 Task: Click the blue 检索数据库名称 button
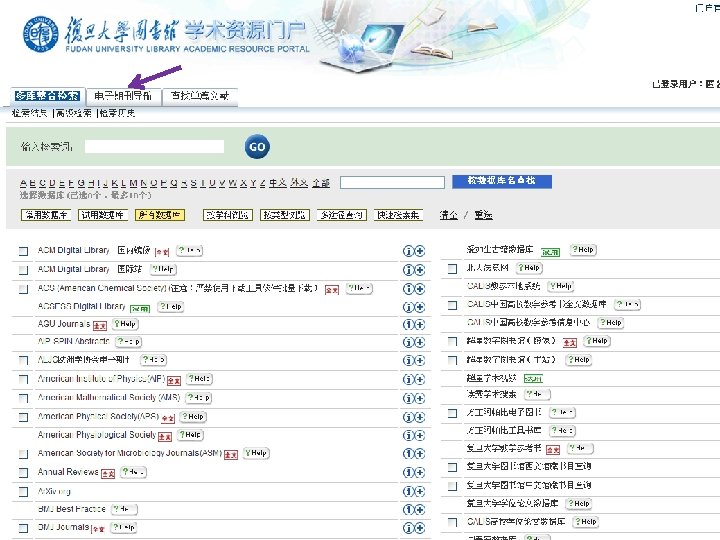(x=502, y=181)
